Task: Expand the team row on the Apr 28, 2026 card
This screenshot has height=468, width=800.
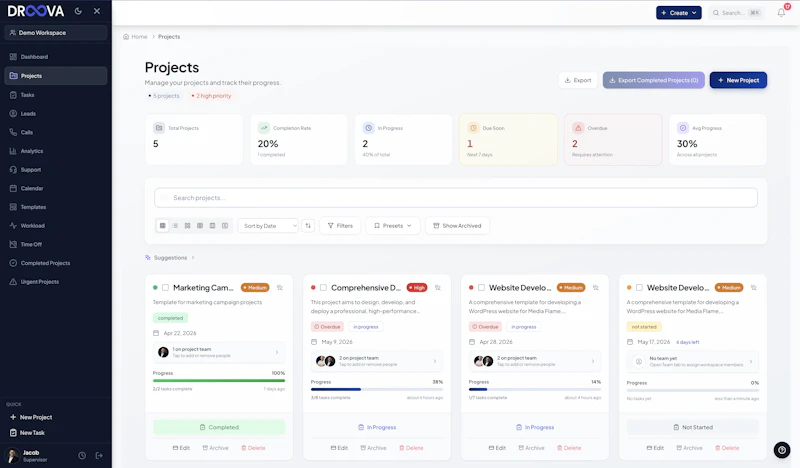Action: (x=535, y=361)
